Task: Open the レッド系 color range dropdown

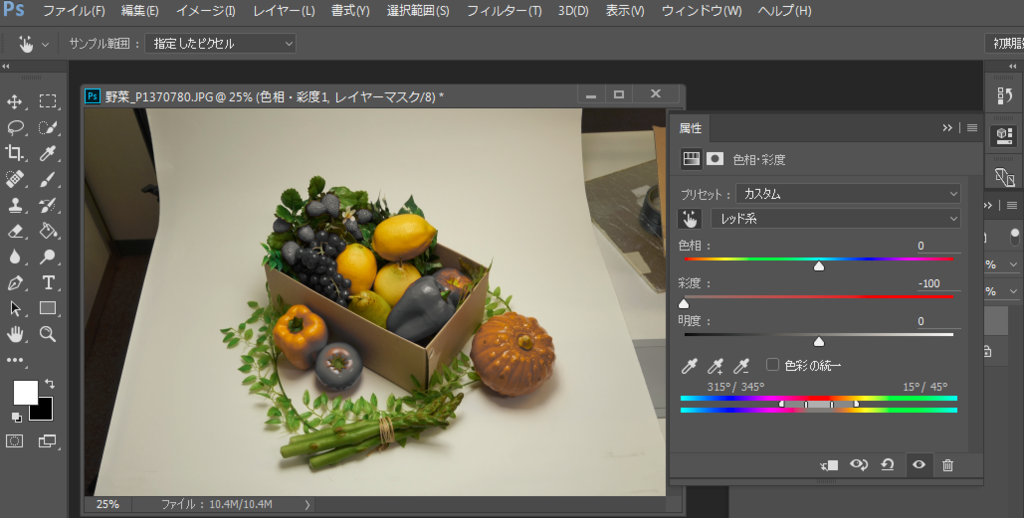Action: 835,219
